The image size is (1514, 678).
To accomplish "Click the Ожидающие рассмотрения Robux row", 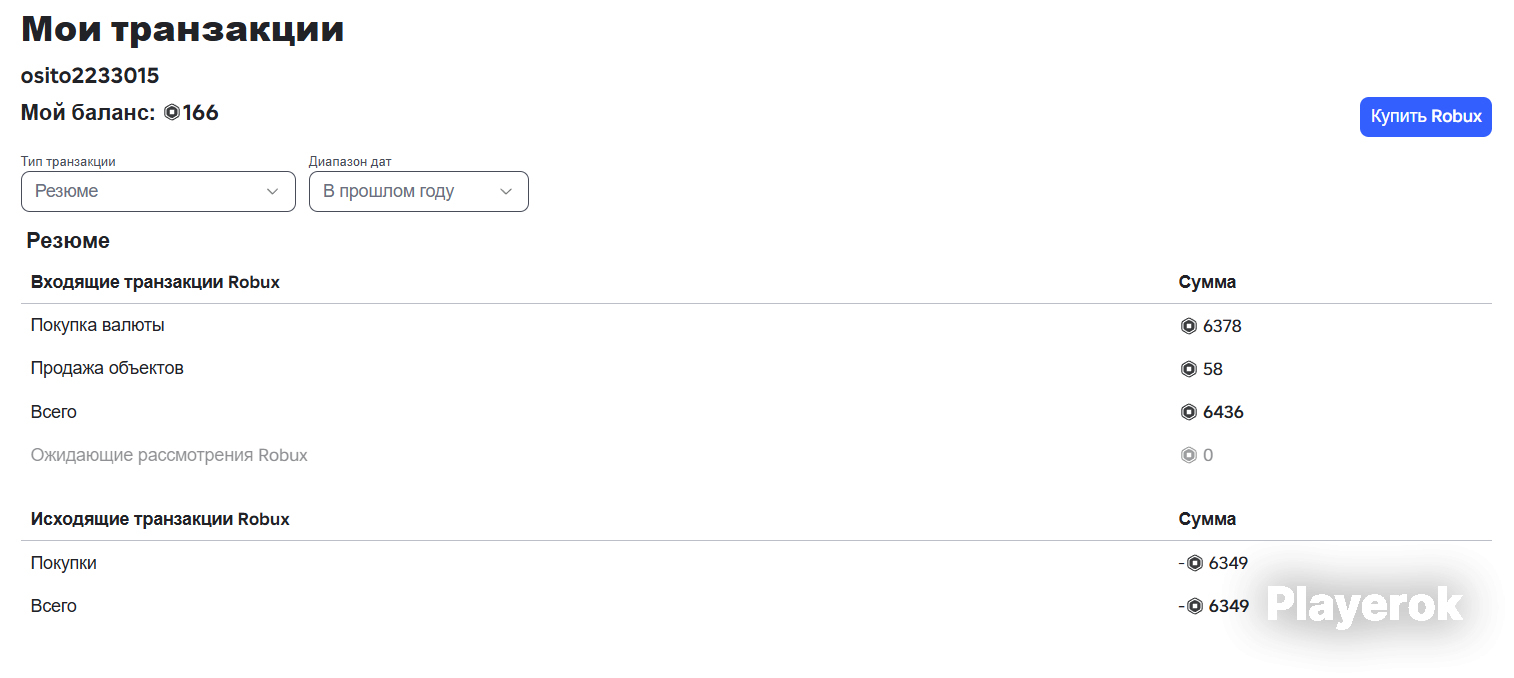I will coord(756,455).
